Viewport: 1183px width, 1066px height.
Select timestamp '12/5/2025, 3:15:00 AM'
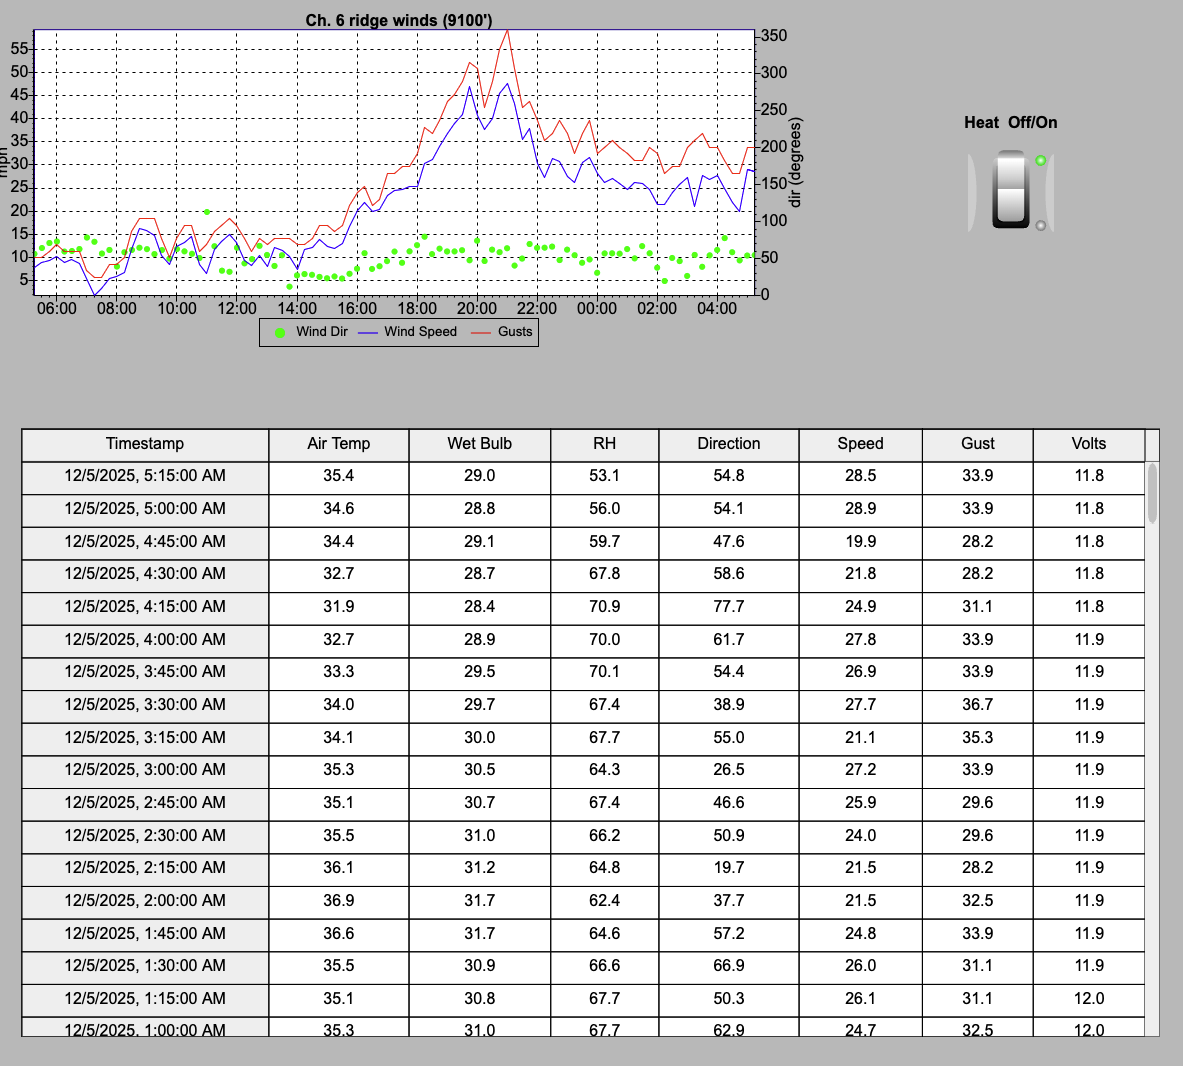click(x=145, y=738)
